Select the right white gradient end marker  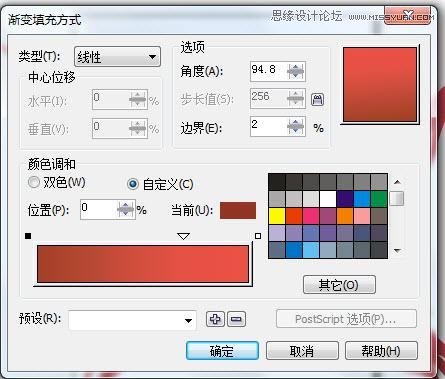[x=258, y=236]
